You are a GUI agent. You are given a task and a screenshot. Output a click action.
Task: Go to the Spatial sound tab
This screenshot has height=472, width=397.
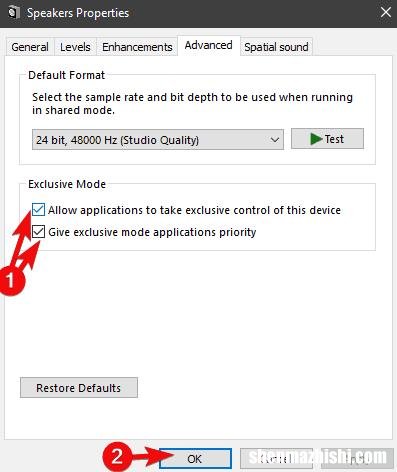[276, 47]
